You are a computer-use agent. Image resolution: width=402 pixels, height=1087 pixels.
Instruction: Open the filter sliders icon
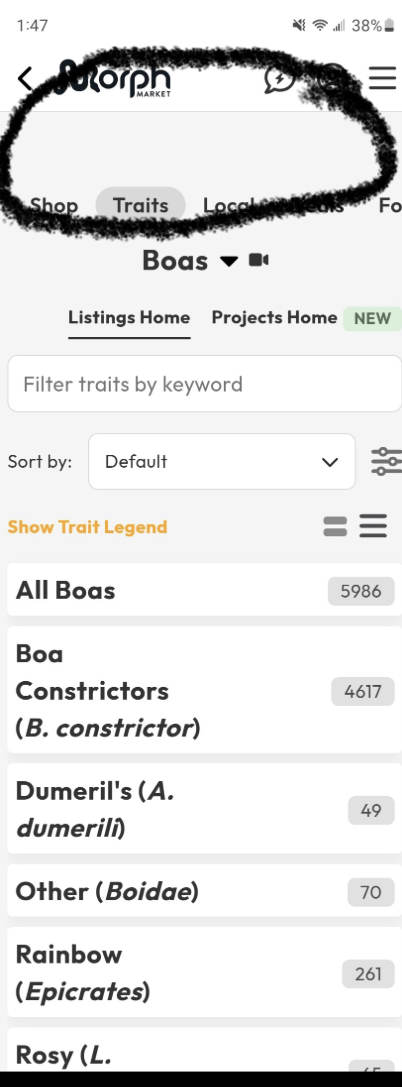tap(386, 462)
